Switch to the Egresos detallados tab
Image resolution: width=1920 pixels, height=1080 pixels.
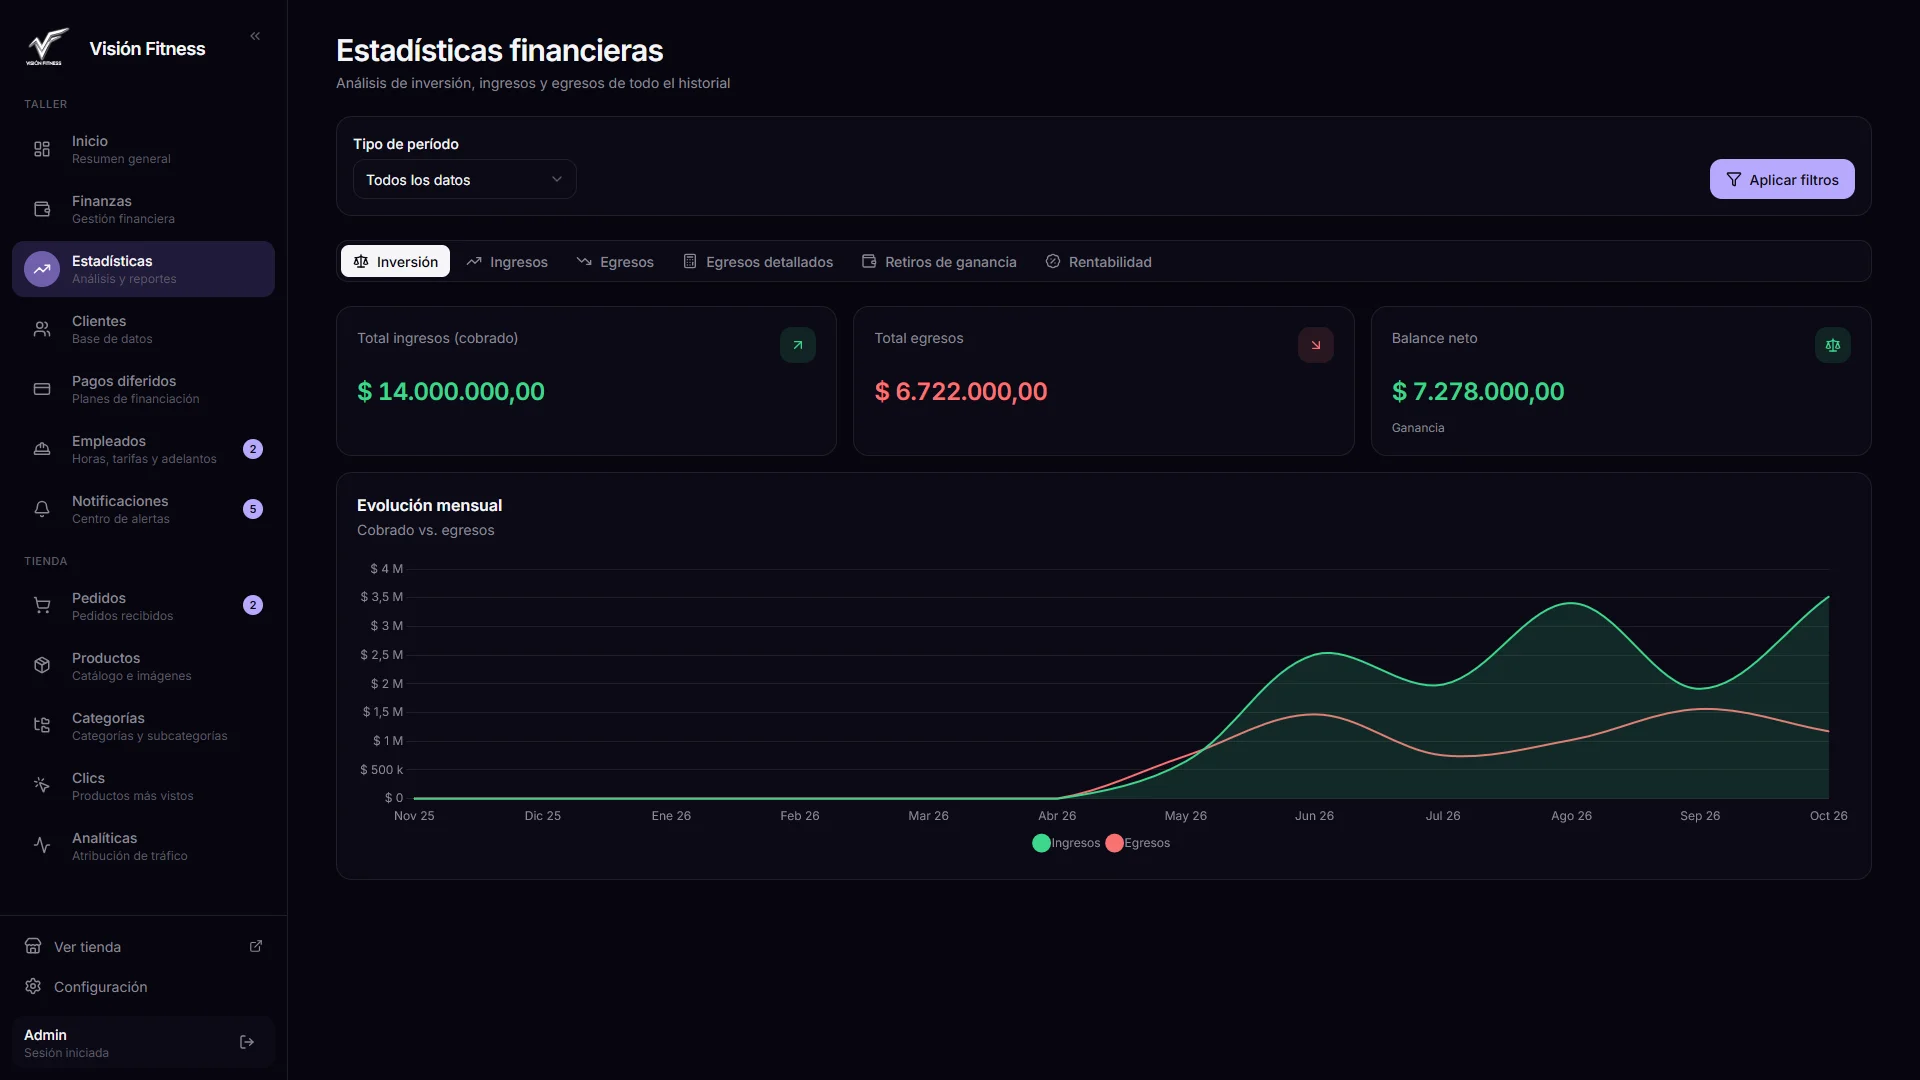[757, 262]
